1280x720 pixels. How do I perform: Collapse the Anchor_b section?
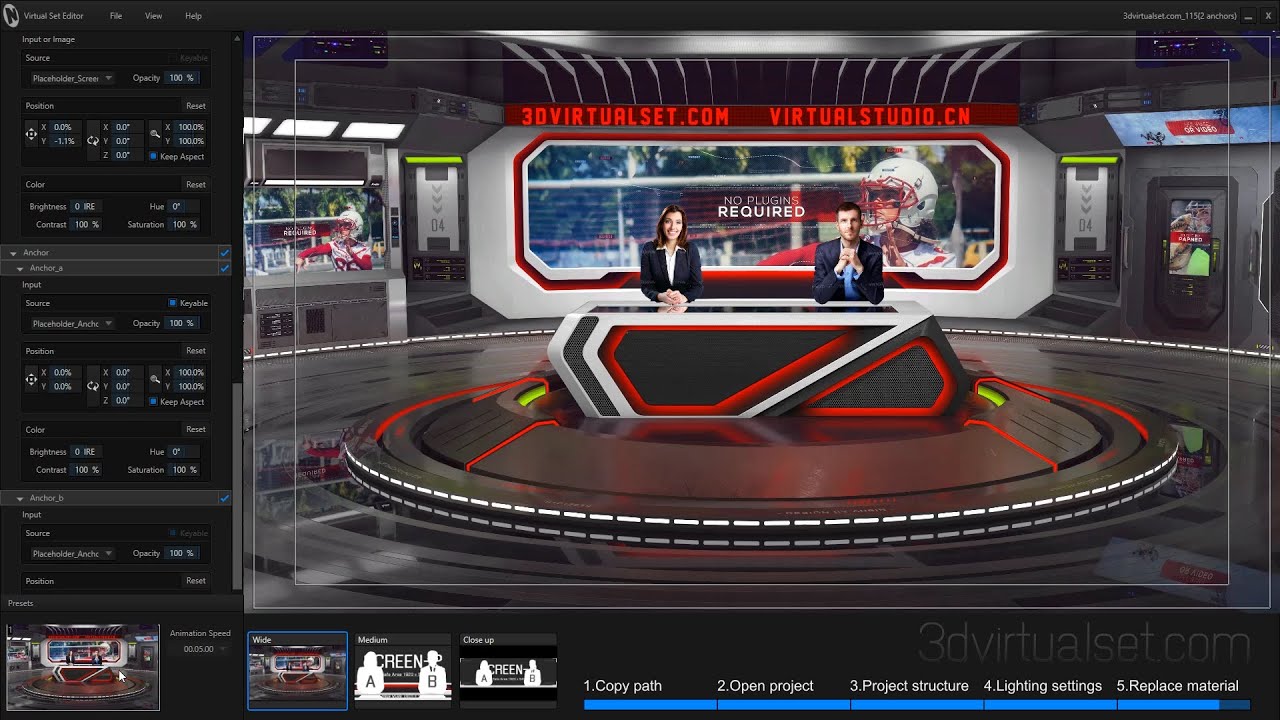click(x=20, y=498)
